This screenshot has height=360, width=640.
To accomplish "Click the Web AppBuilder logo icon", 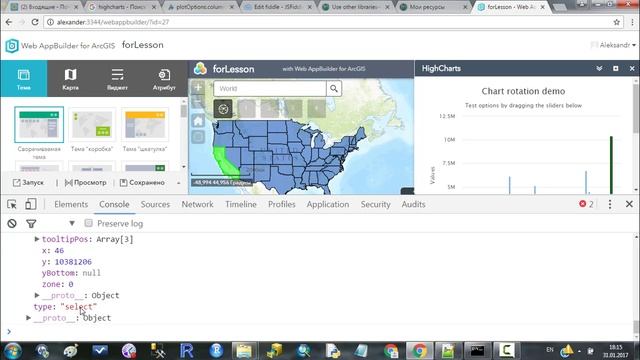I will (12, 45).
